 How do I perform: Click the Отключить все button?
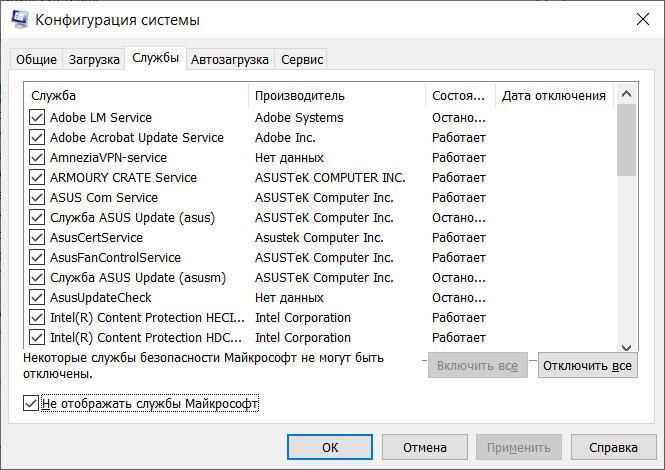[587, 366]
